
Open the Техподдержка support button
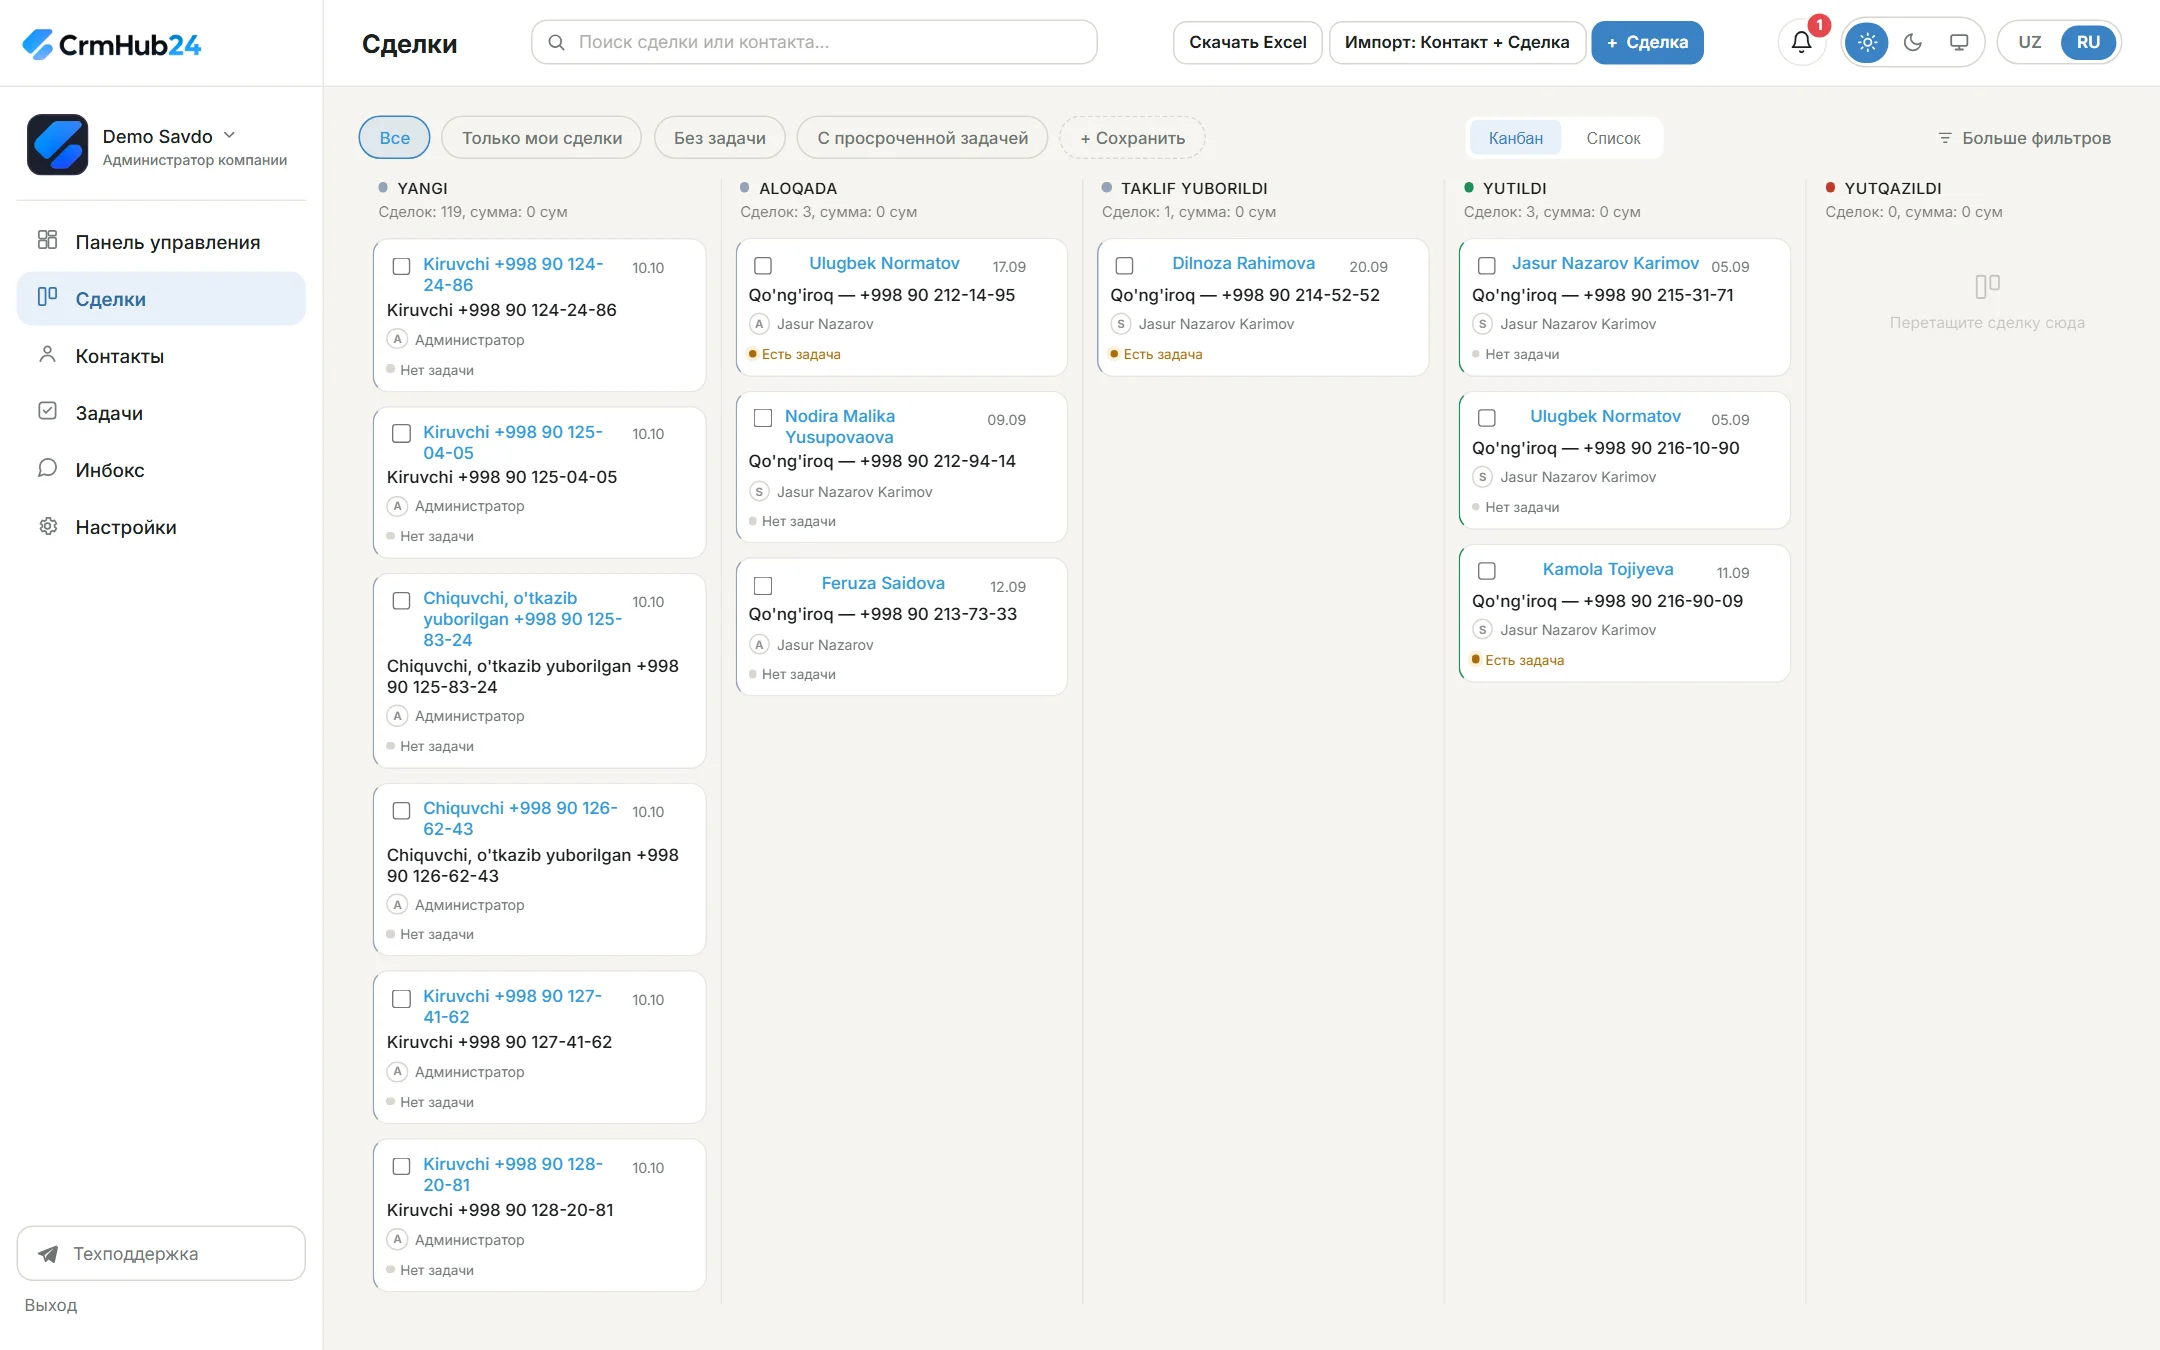(x=161, y=1254)
